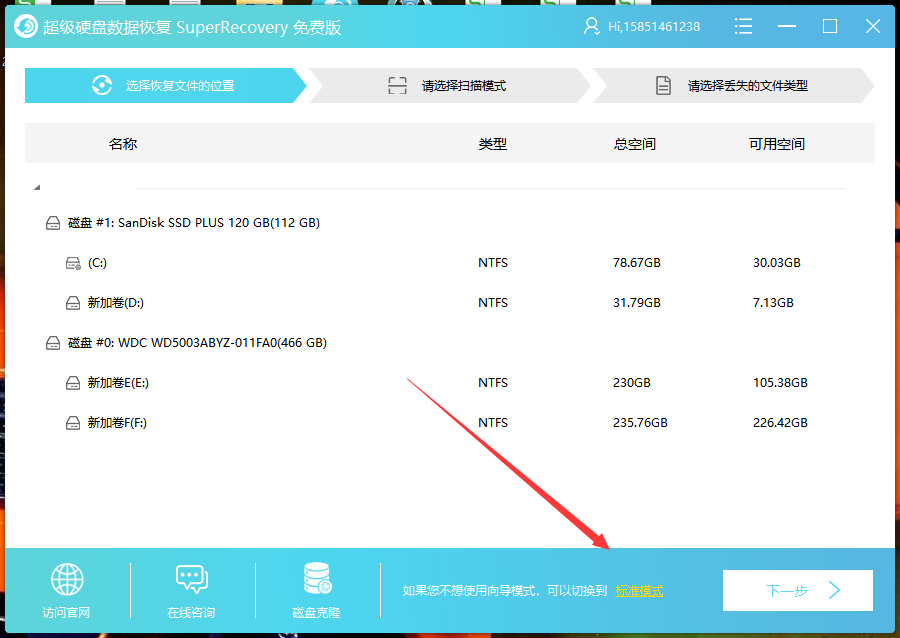Collapse the disk tree triangle

37,187
